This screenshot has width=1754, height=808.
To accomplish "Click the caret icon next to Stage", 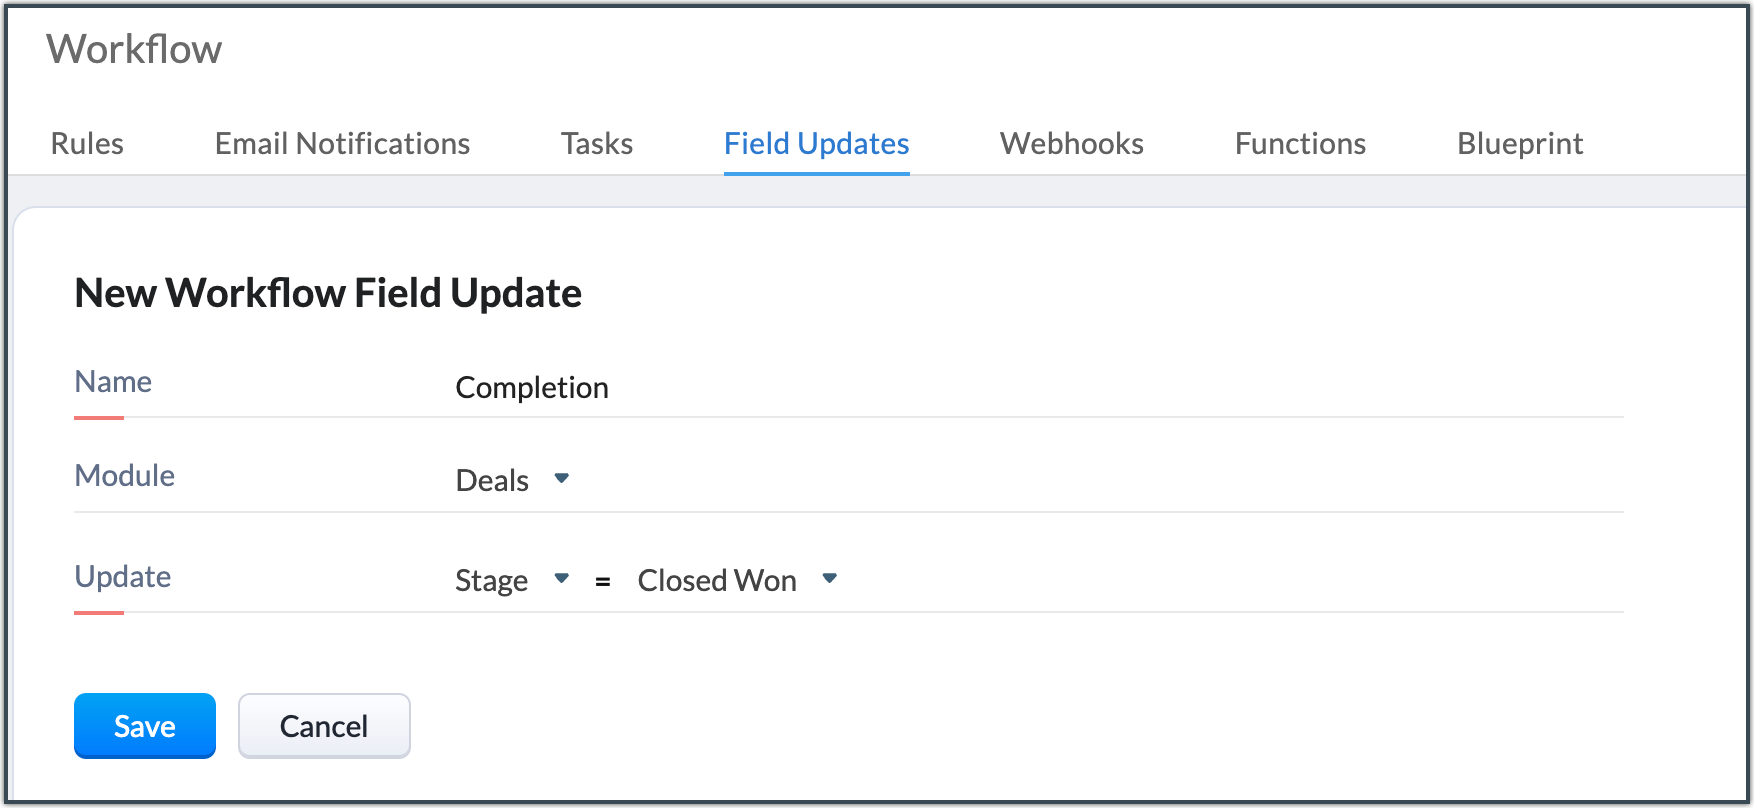I will (562, 578).
